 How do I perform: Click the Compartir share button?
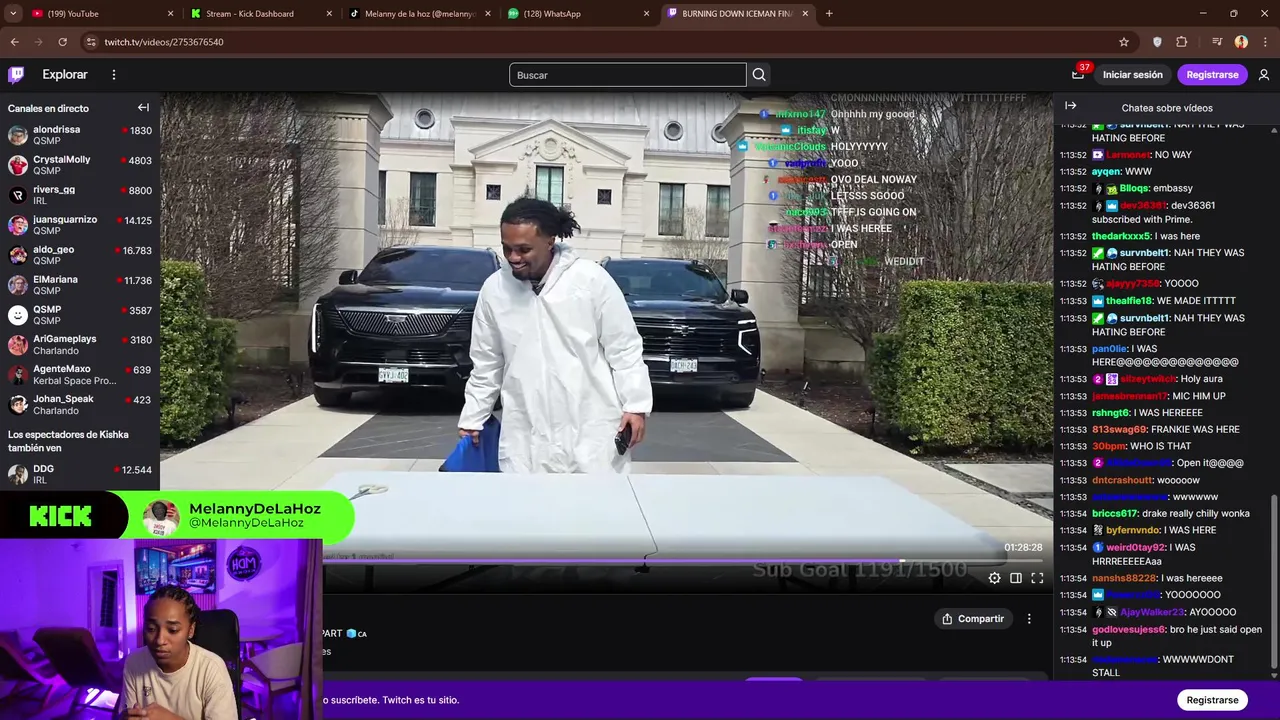point(972,619)
